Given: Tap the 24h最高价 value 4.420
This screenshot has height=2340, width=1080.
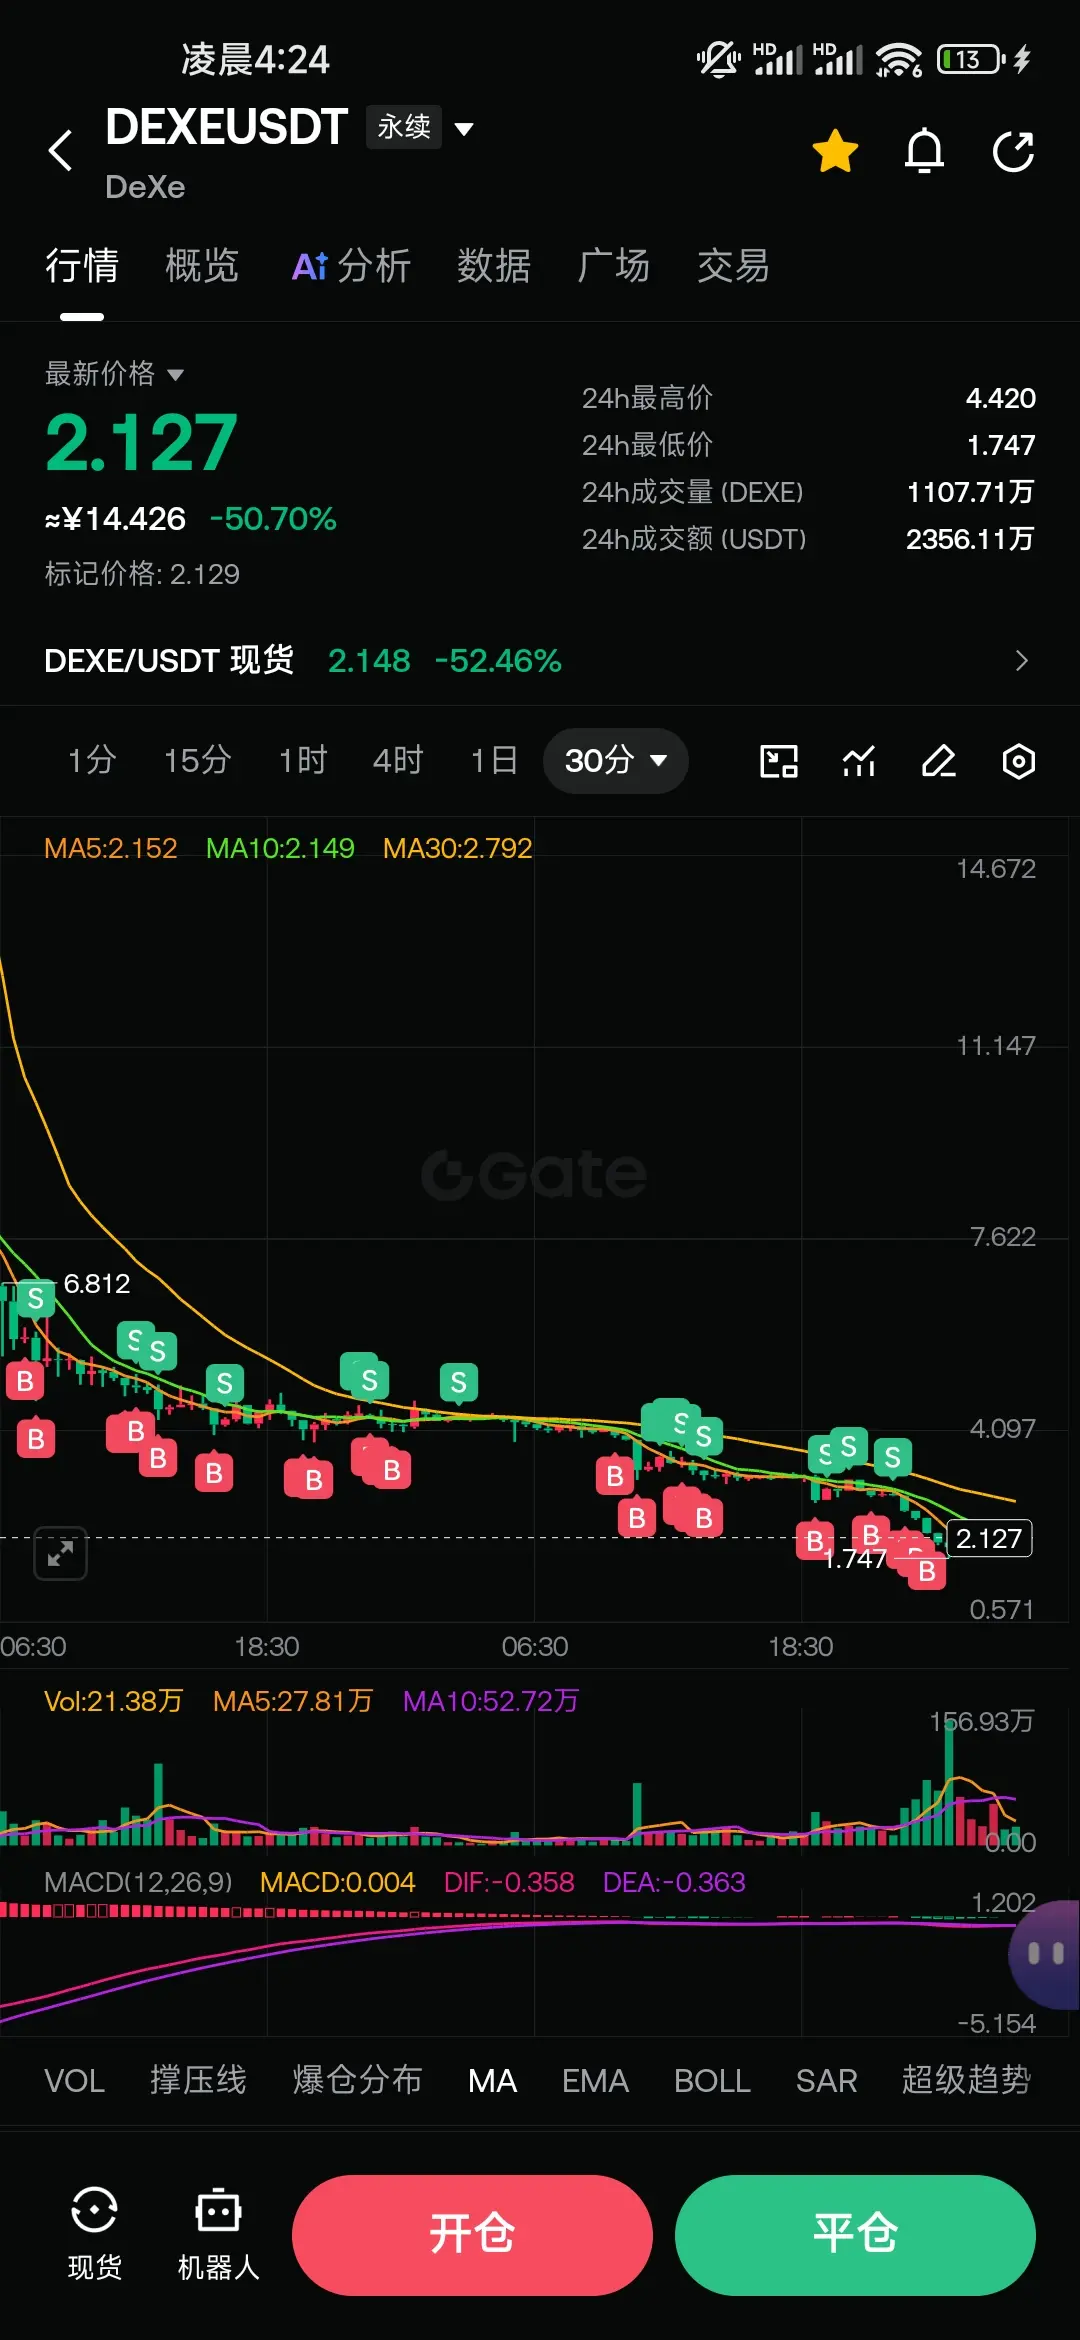Looking at the screenshot, I should (x=1000, y=398).
